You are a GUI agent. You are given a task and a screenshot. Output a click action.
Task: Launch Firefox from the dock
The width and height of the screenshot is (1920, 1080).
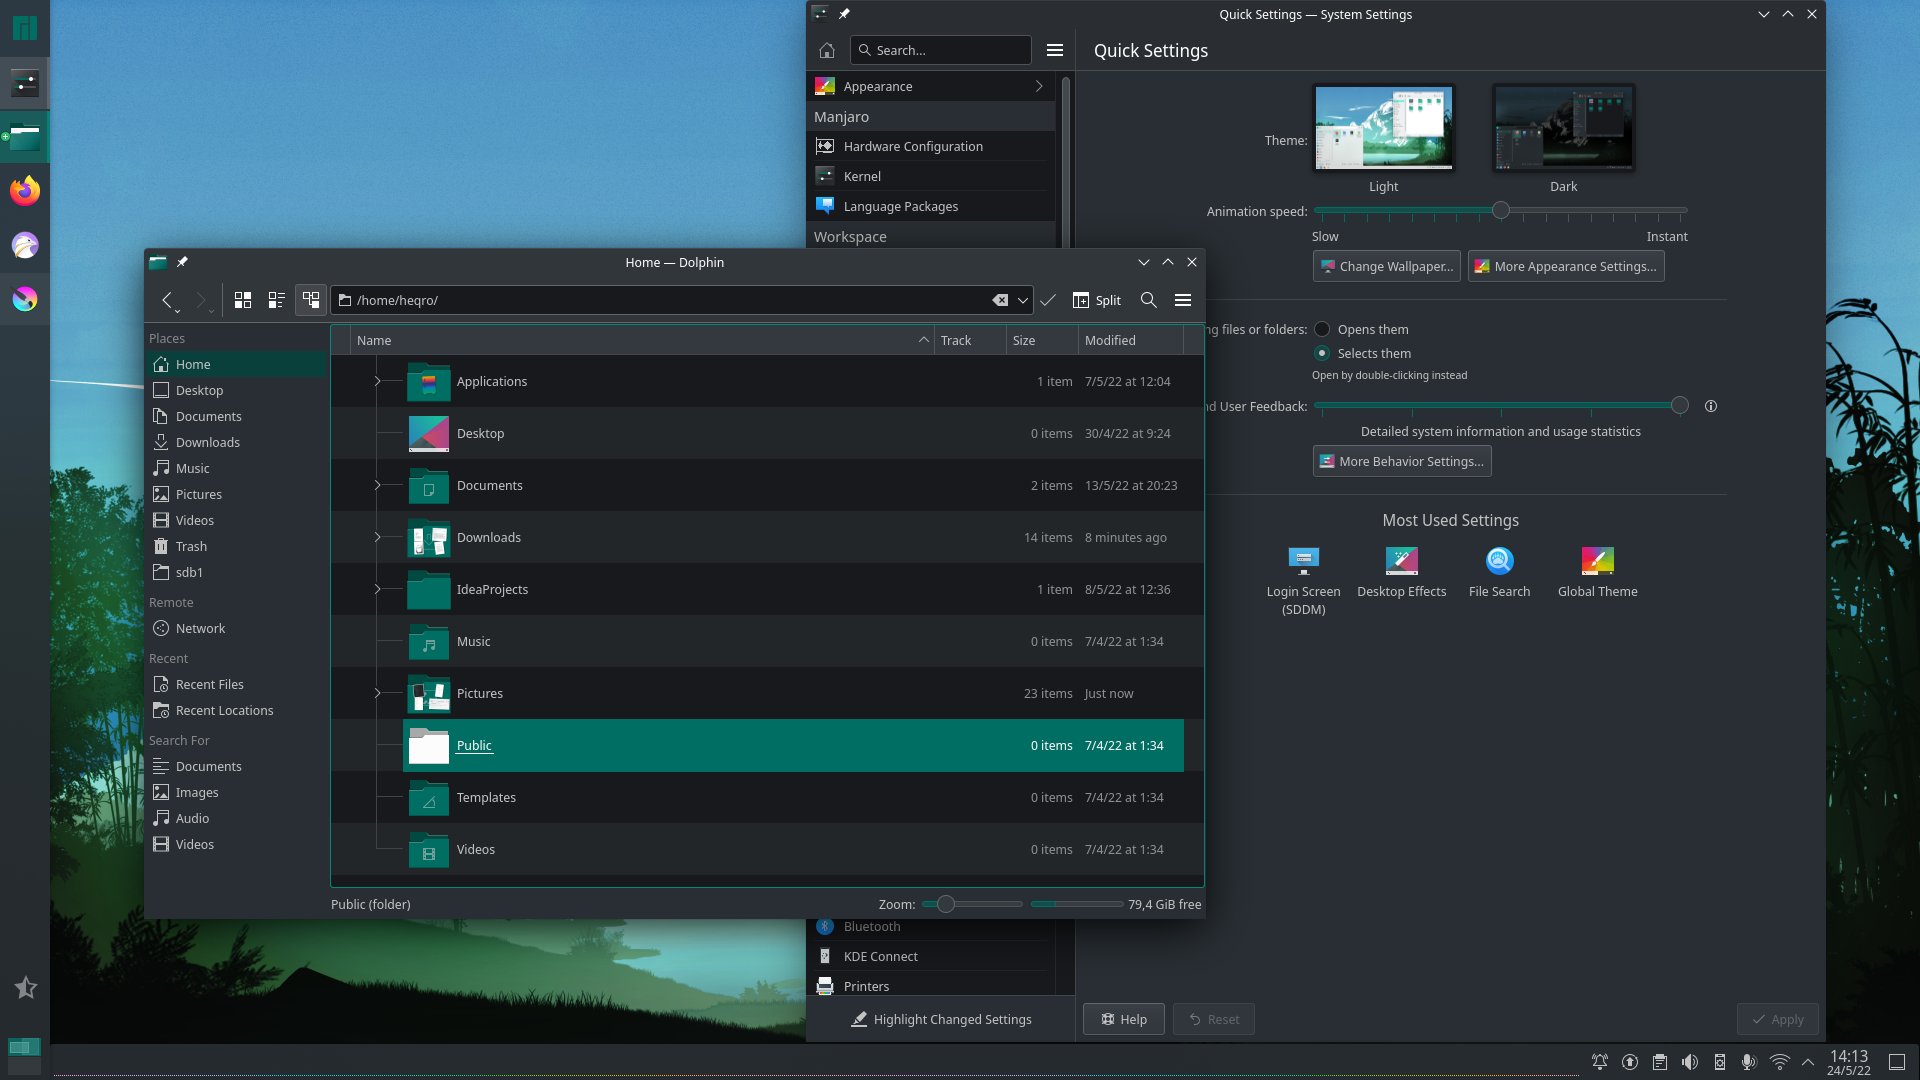point(25,190)
